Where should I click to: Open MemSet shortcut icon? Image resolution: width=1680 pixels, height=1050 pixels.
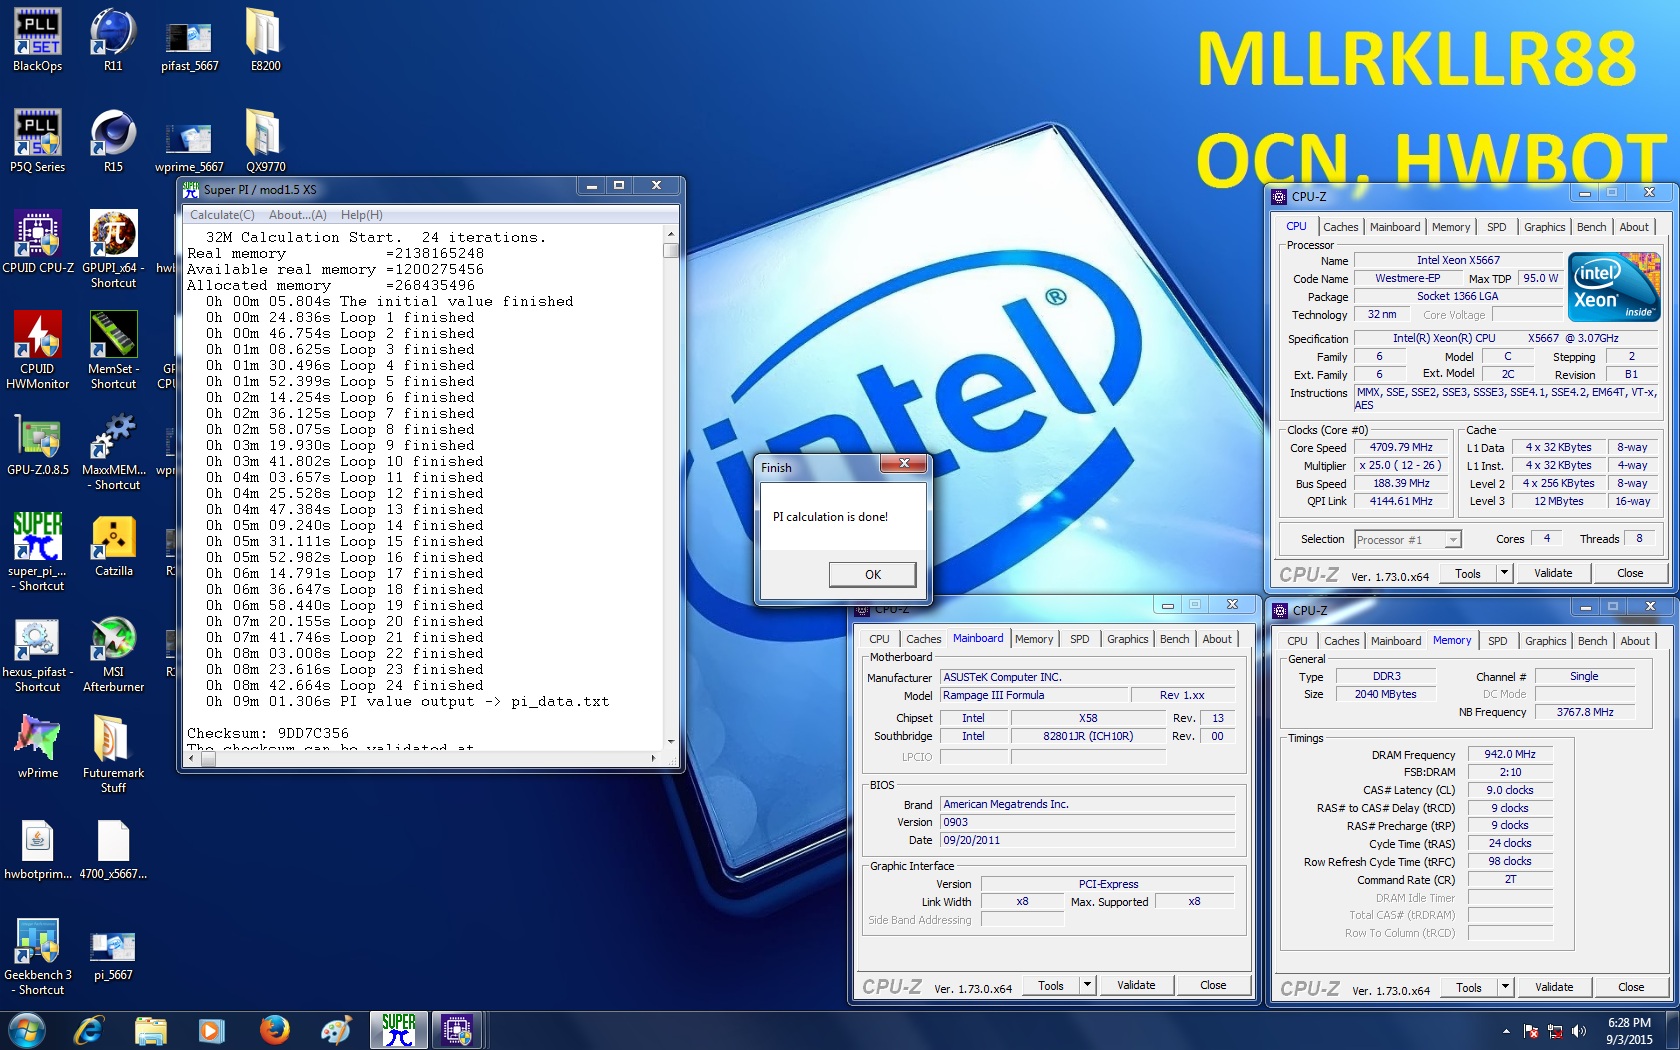click(x=113, y=350)
